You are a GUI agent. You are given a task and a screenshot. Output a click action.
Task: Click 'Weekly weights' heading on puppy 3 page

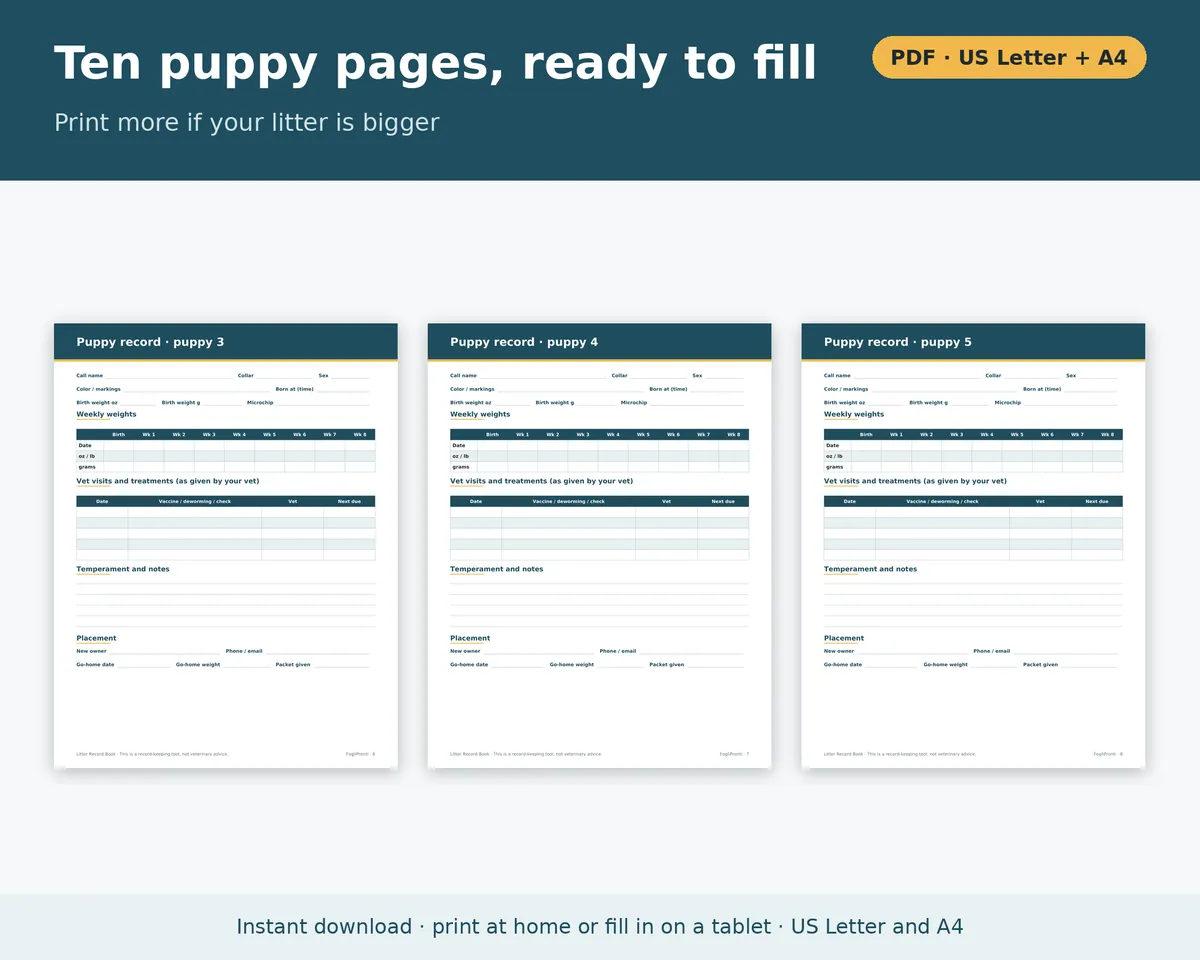coord(106,414)
